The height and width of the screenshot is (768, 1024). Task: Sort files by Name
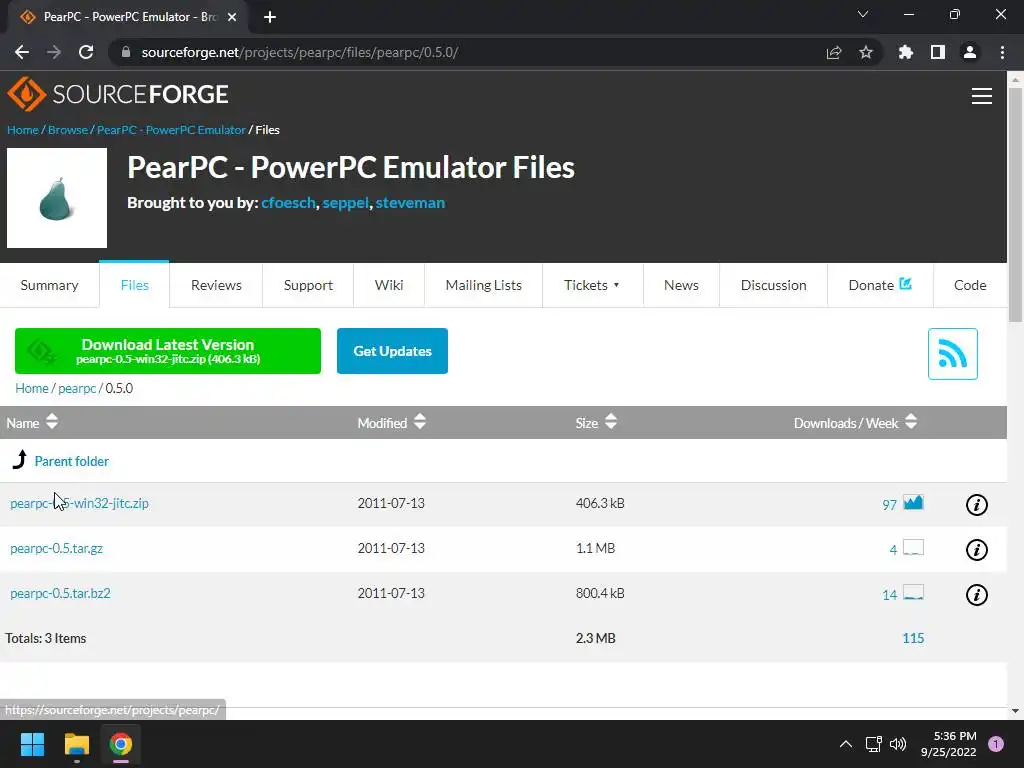tap(32, 423)
